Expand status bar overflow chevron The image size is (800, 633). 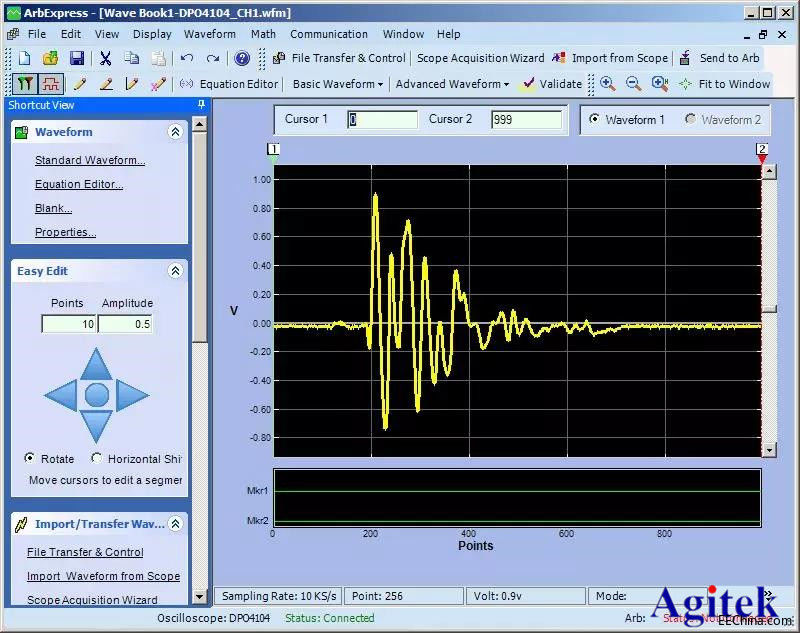tap(767, 594)
